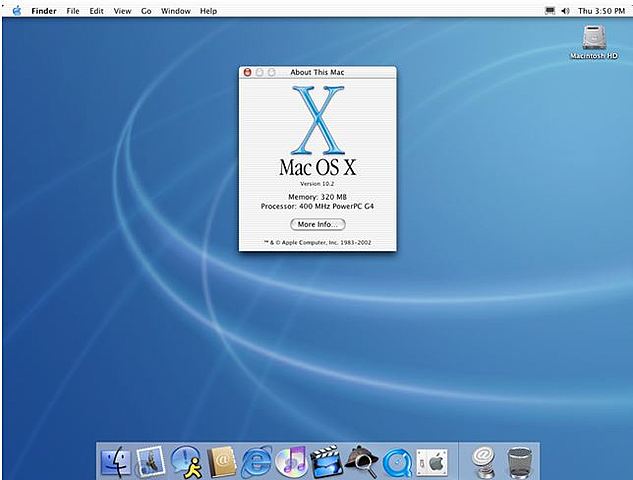Click the clock showing Thu 3:50 PM

601,11
